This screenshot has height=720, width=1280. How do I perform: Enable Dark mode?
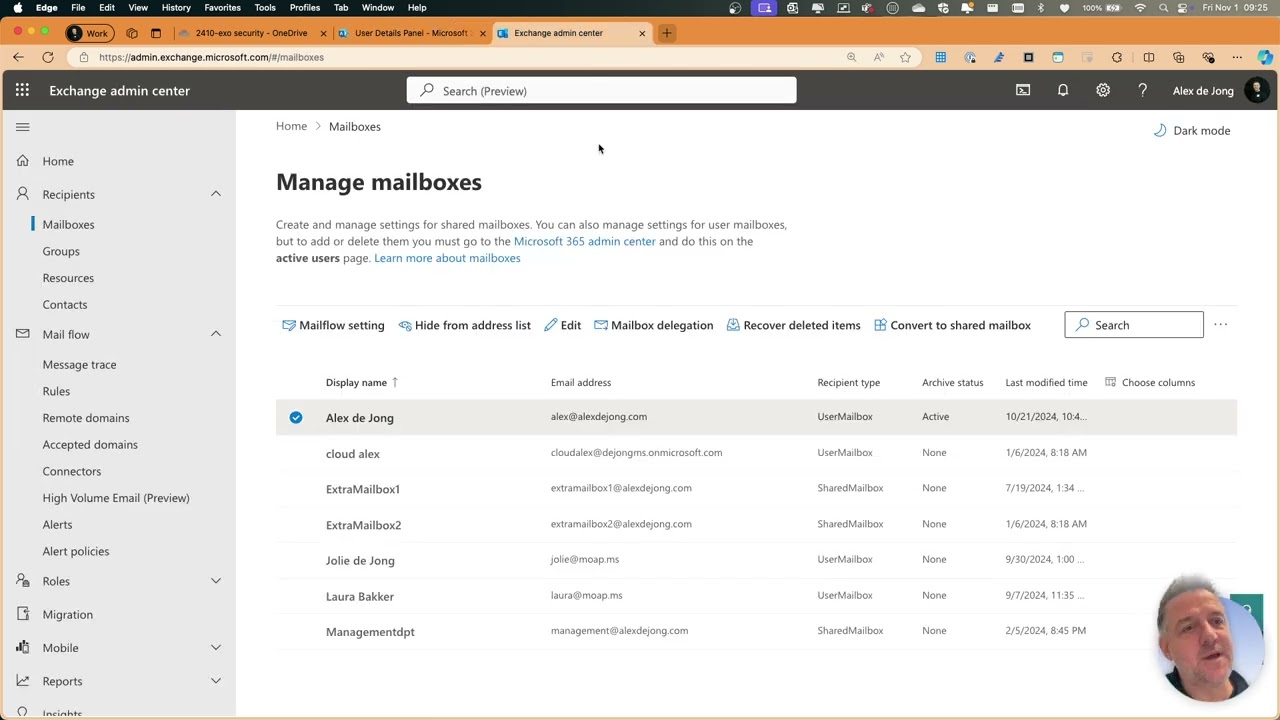point(1192,130)
